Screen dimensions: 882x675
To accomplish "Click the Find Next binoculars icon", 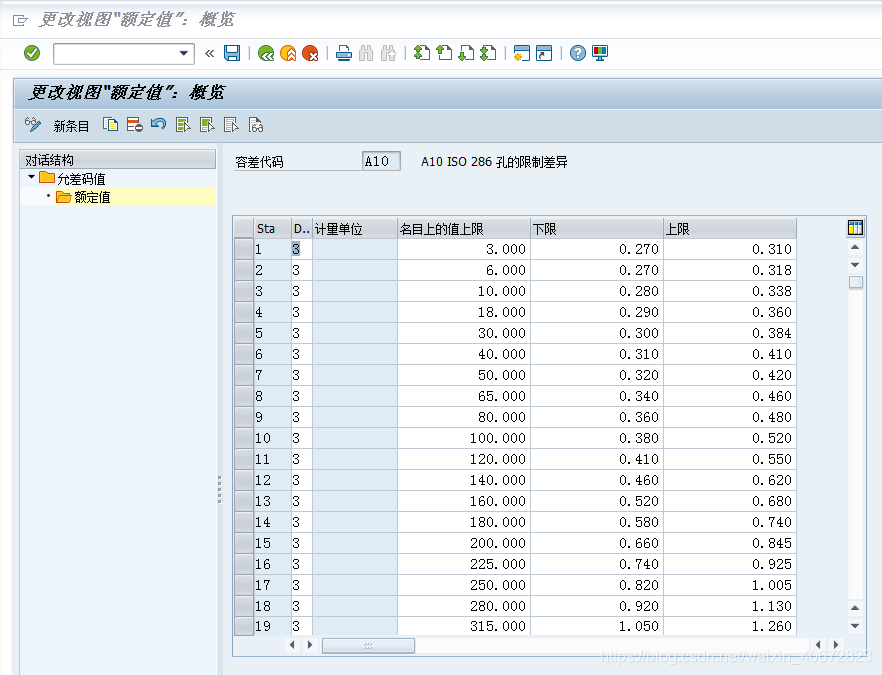I will (388, 53).
